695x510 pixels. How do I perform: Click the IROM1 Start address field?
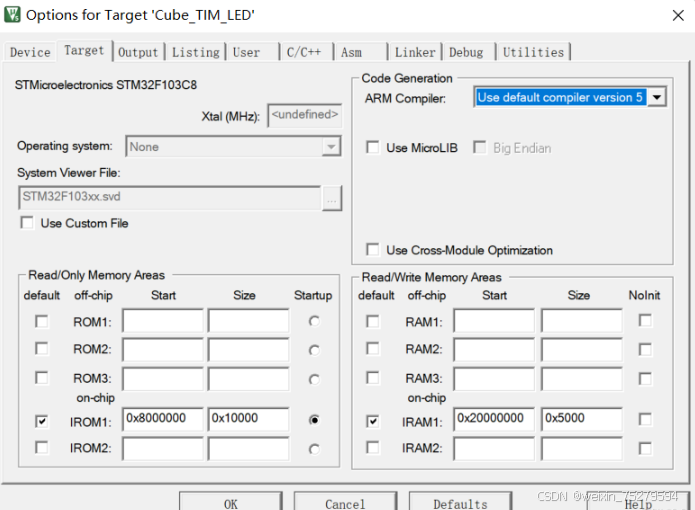163,419
